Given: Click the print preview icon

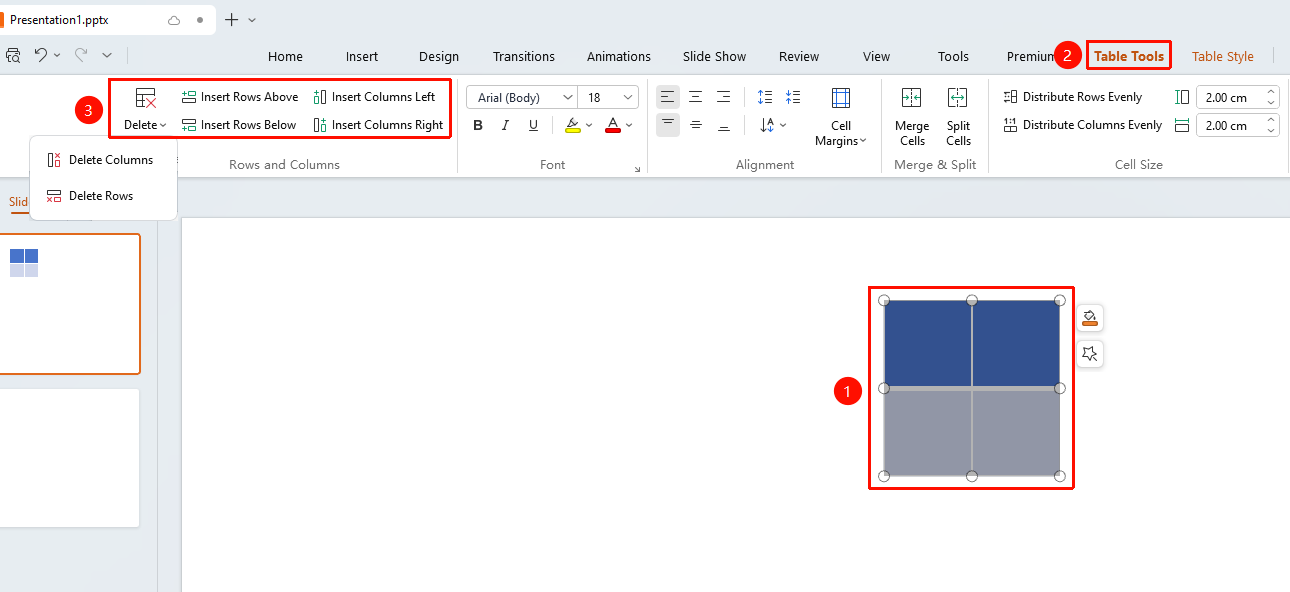Looking at the screenshot, I should [13, 55].
